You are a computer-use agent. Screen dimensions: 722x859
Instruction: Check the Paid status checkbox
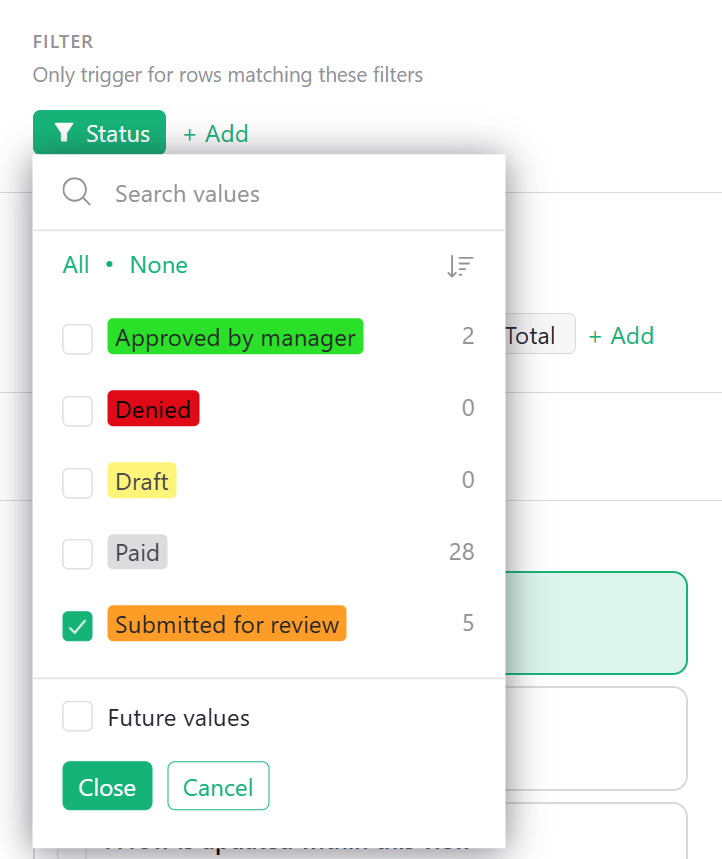[77, 552]
